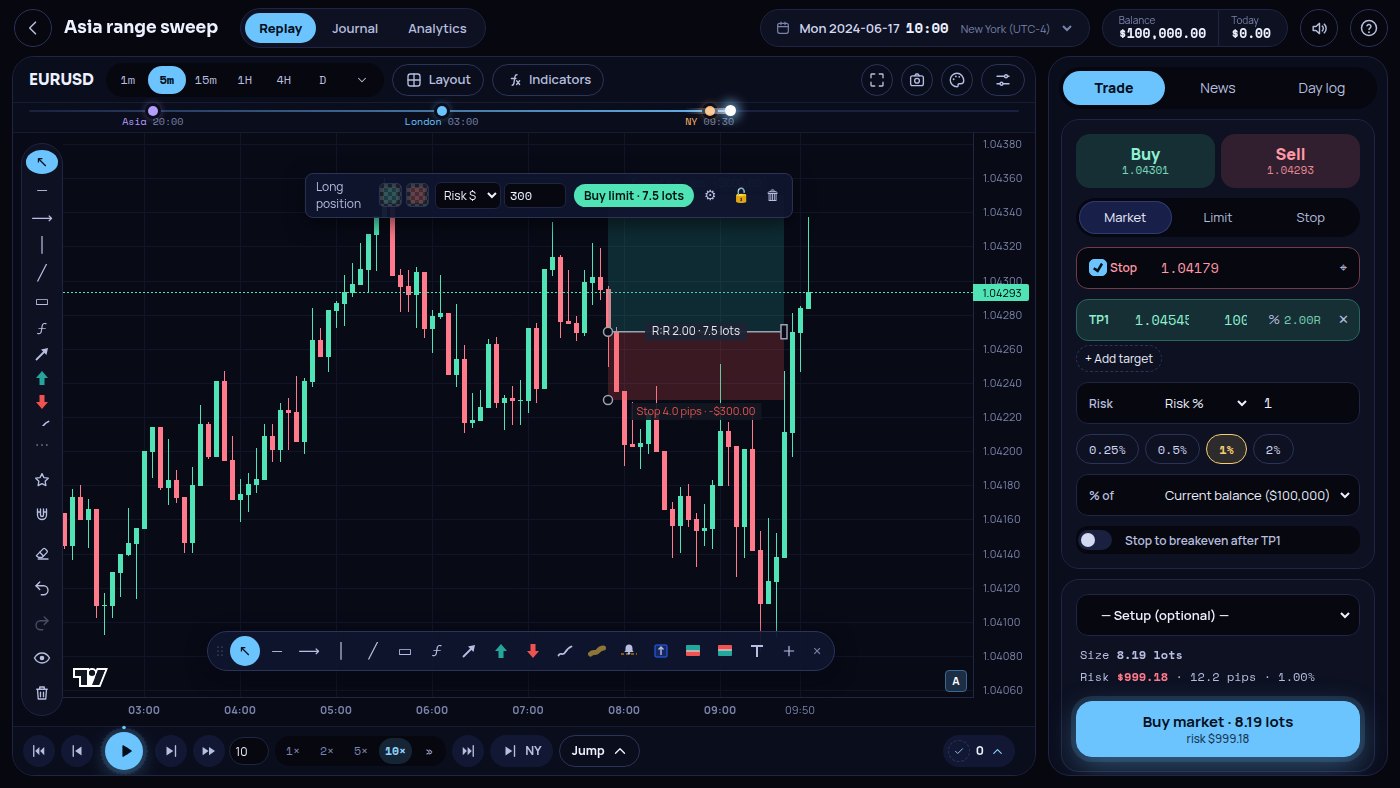
Task: Click the red stop color swatch
Action: click(417, 195)
